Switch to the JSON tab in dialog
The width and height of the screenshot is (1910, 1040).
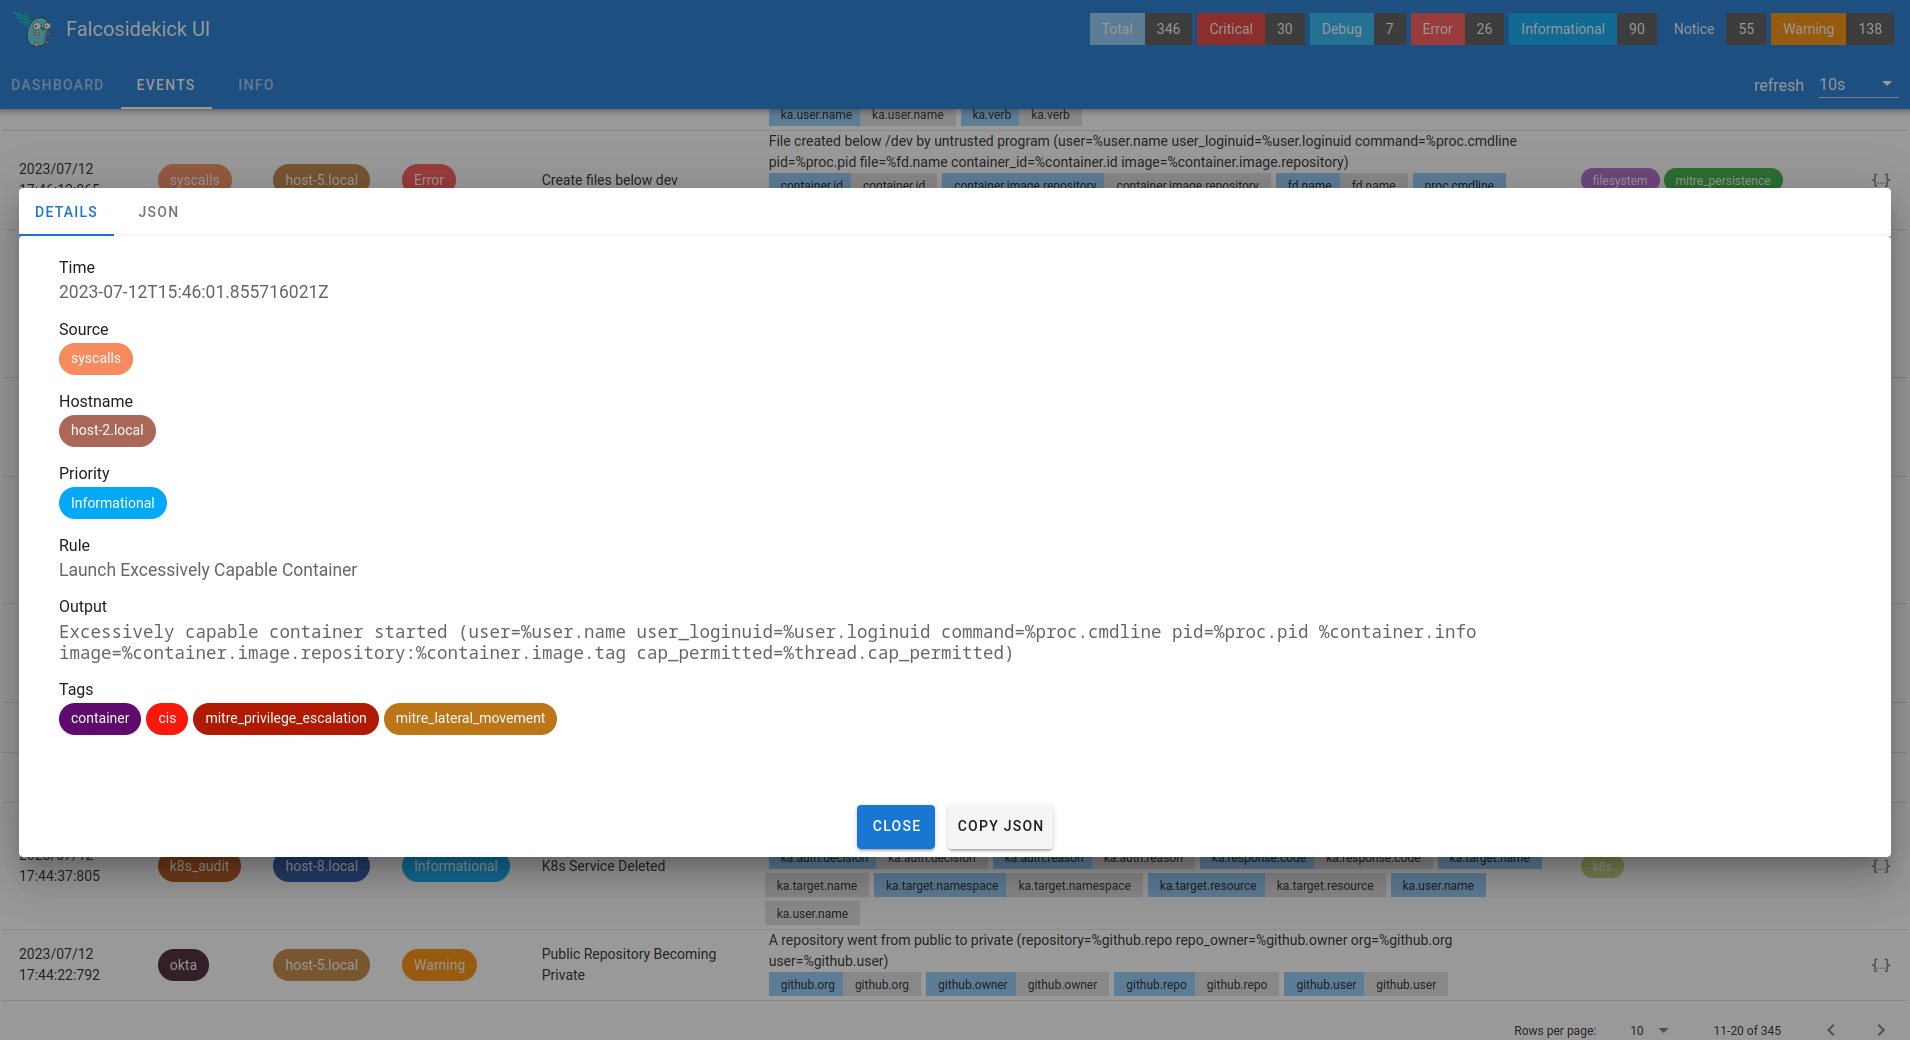point(158,212)
